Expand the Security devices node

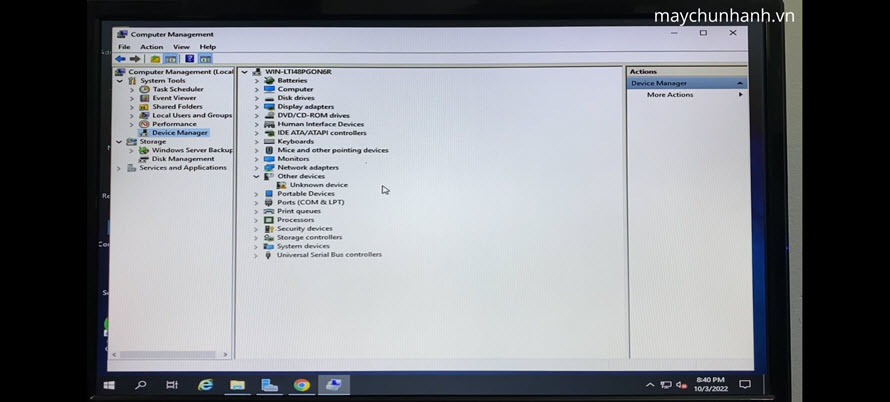[x=256, y=229]
